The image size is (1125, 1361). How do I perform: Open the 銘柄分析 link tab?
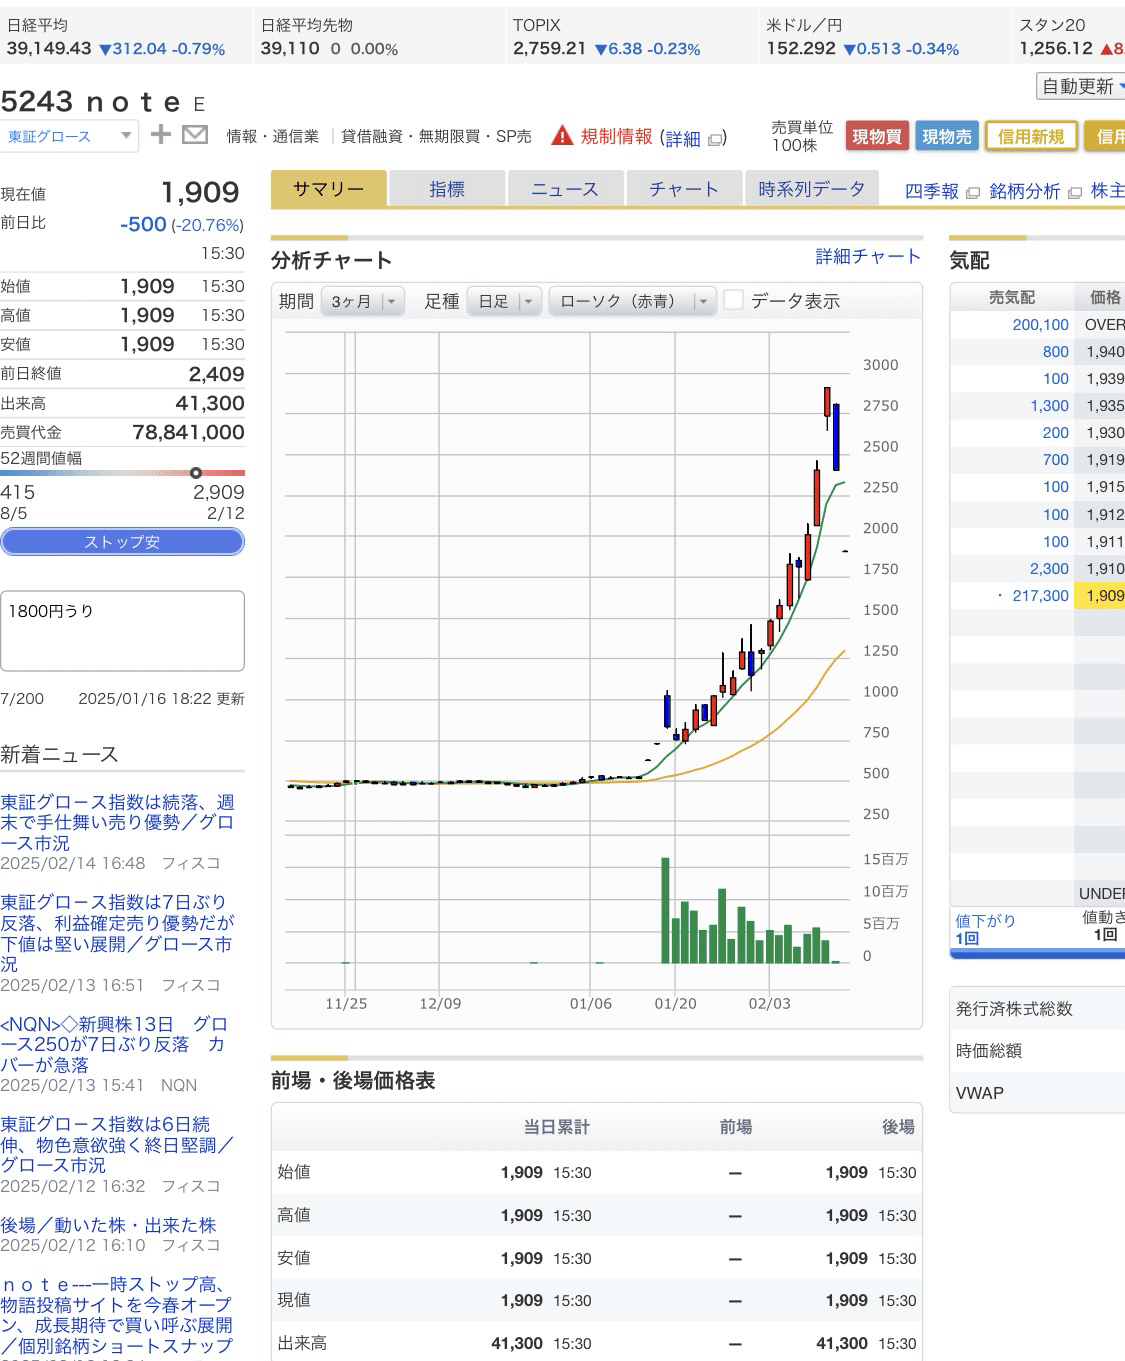(x=1024, y=191)
